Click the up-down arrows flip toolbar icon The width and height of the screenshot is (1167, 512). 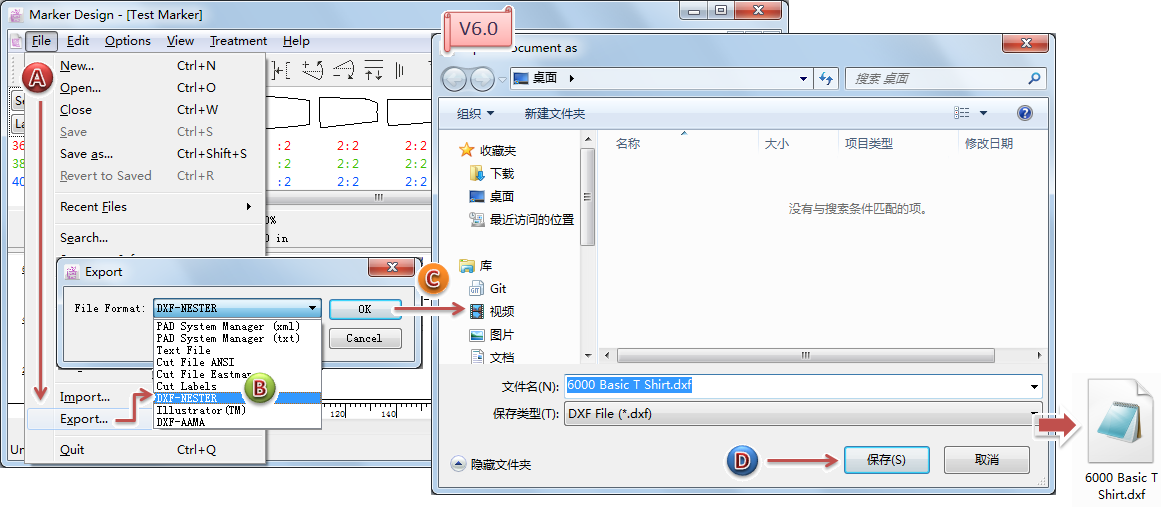(x=374, y=70)
